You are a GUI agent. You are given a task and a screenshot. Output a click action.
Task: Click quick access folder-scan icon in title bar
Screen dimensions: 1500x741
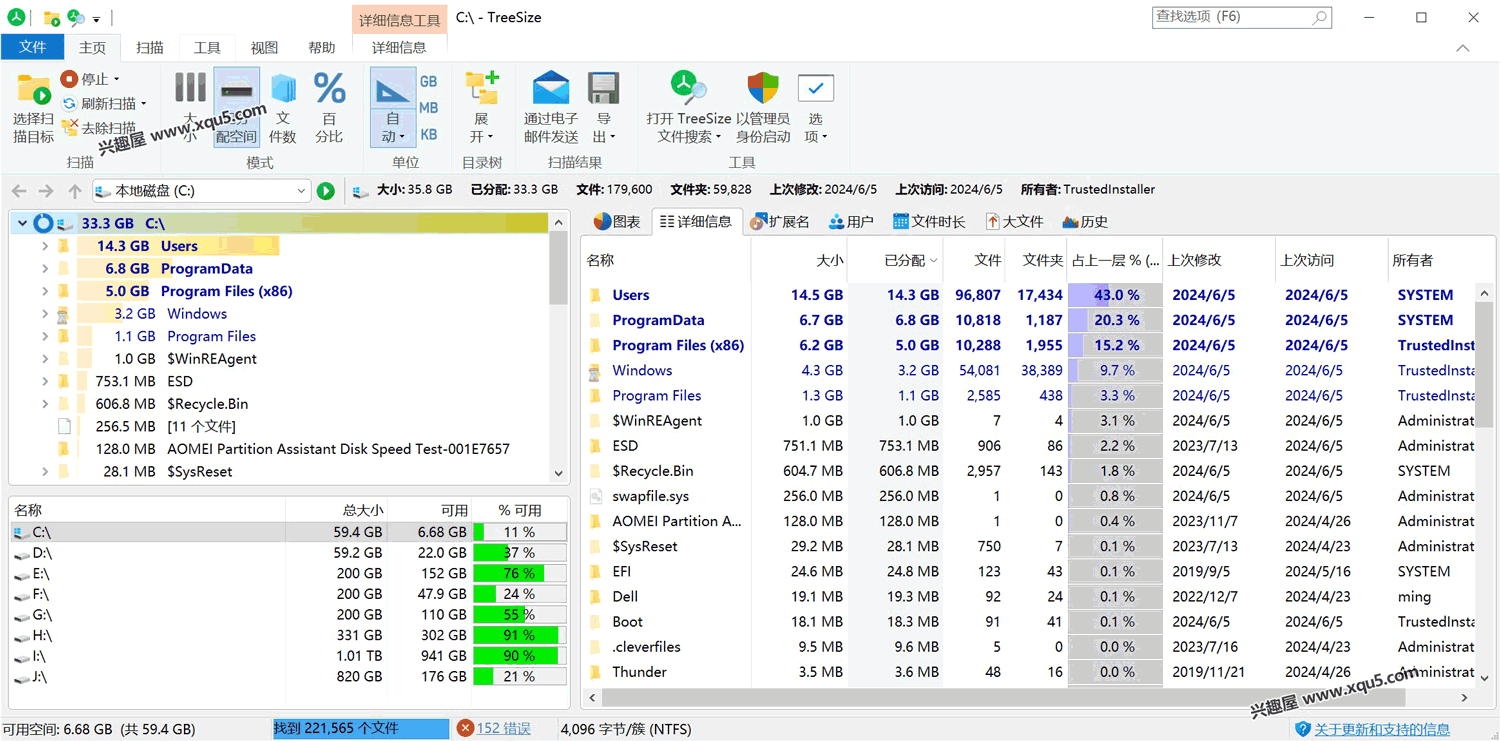pyautogui.click(x=51, y=18)
